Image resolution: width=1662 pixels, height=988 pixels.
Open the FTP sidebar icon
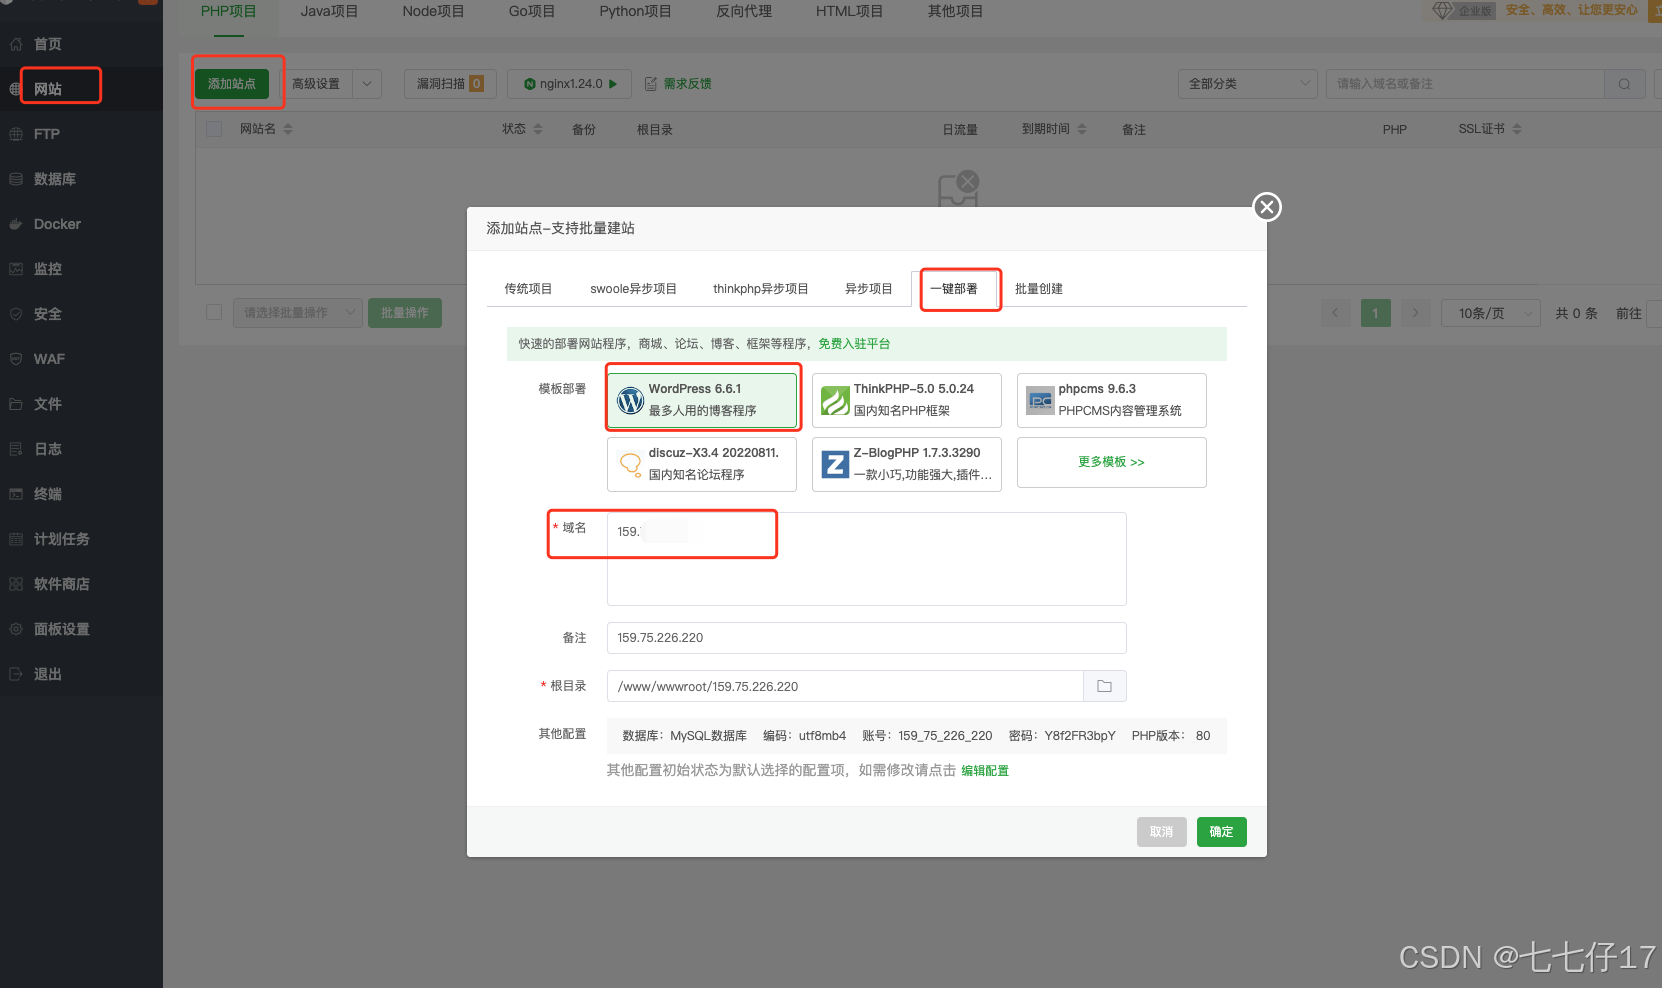pos(16,134)
